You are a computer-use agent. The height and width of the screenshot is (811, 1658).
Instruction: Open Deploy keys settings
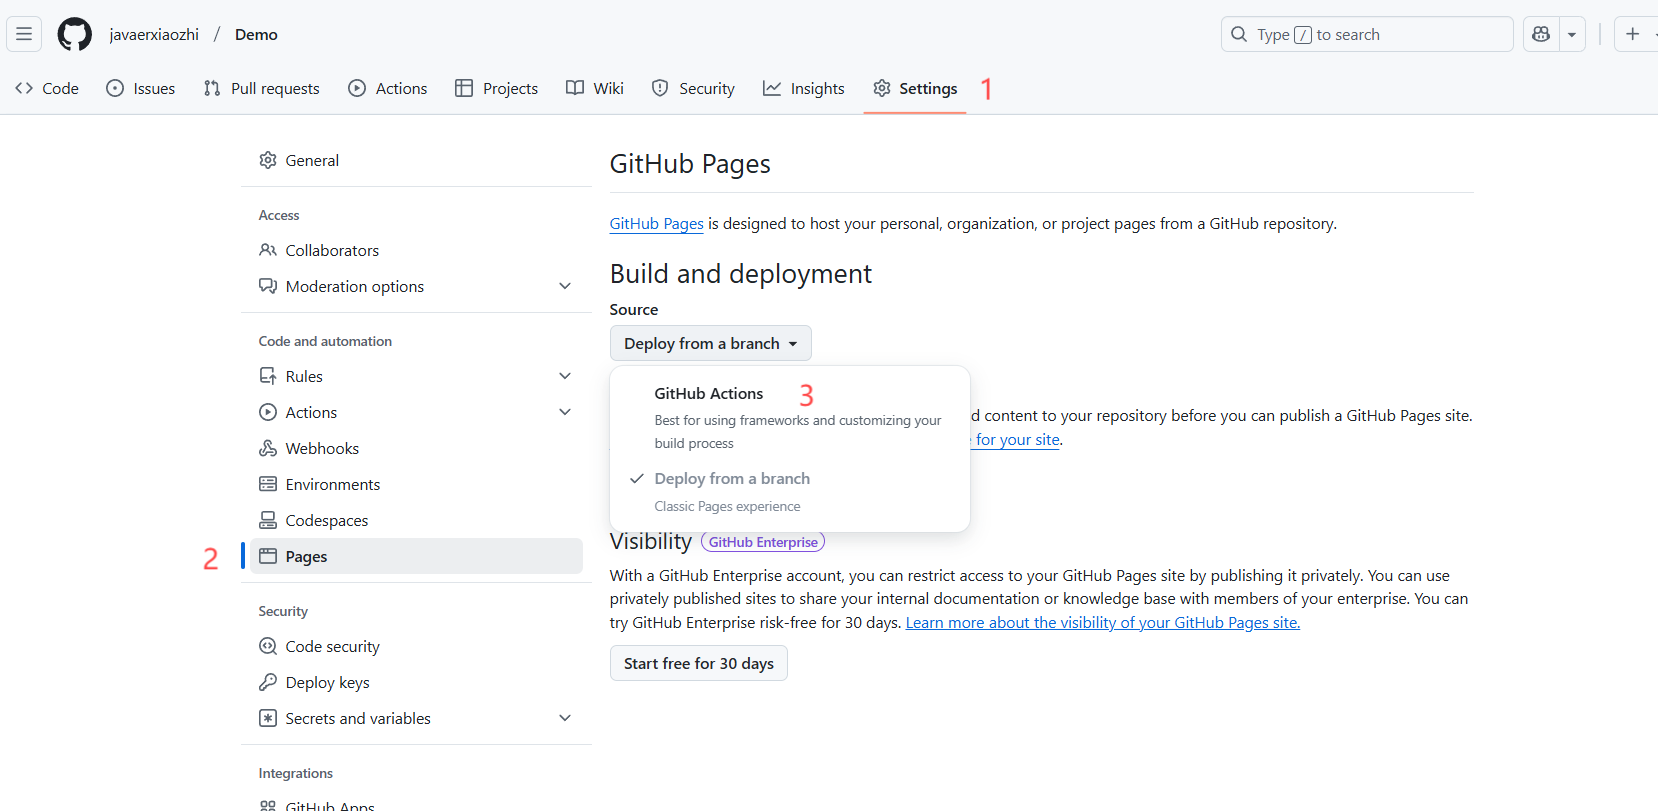[x=416, y=682]
